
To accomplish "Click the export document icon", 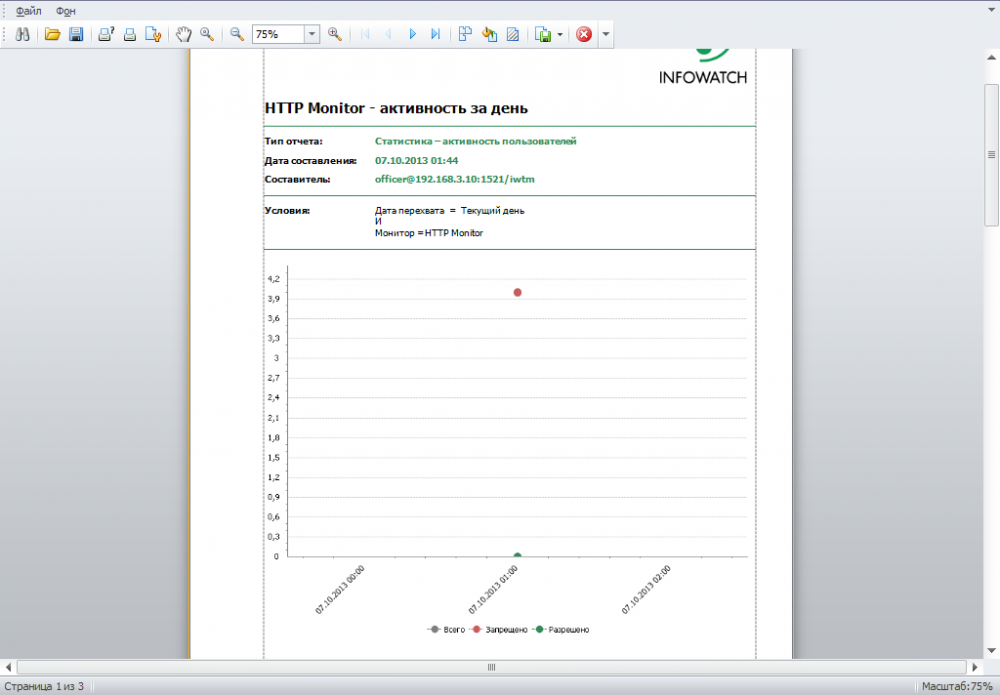I will click(x=543, y=34).
